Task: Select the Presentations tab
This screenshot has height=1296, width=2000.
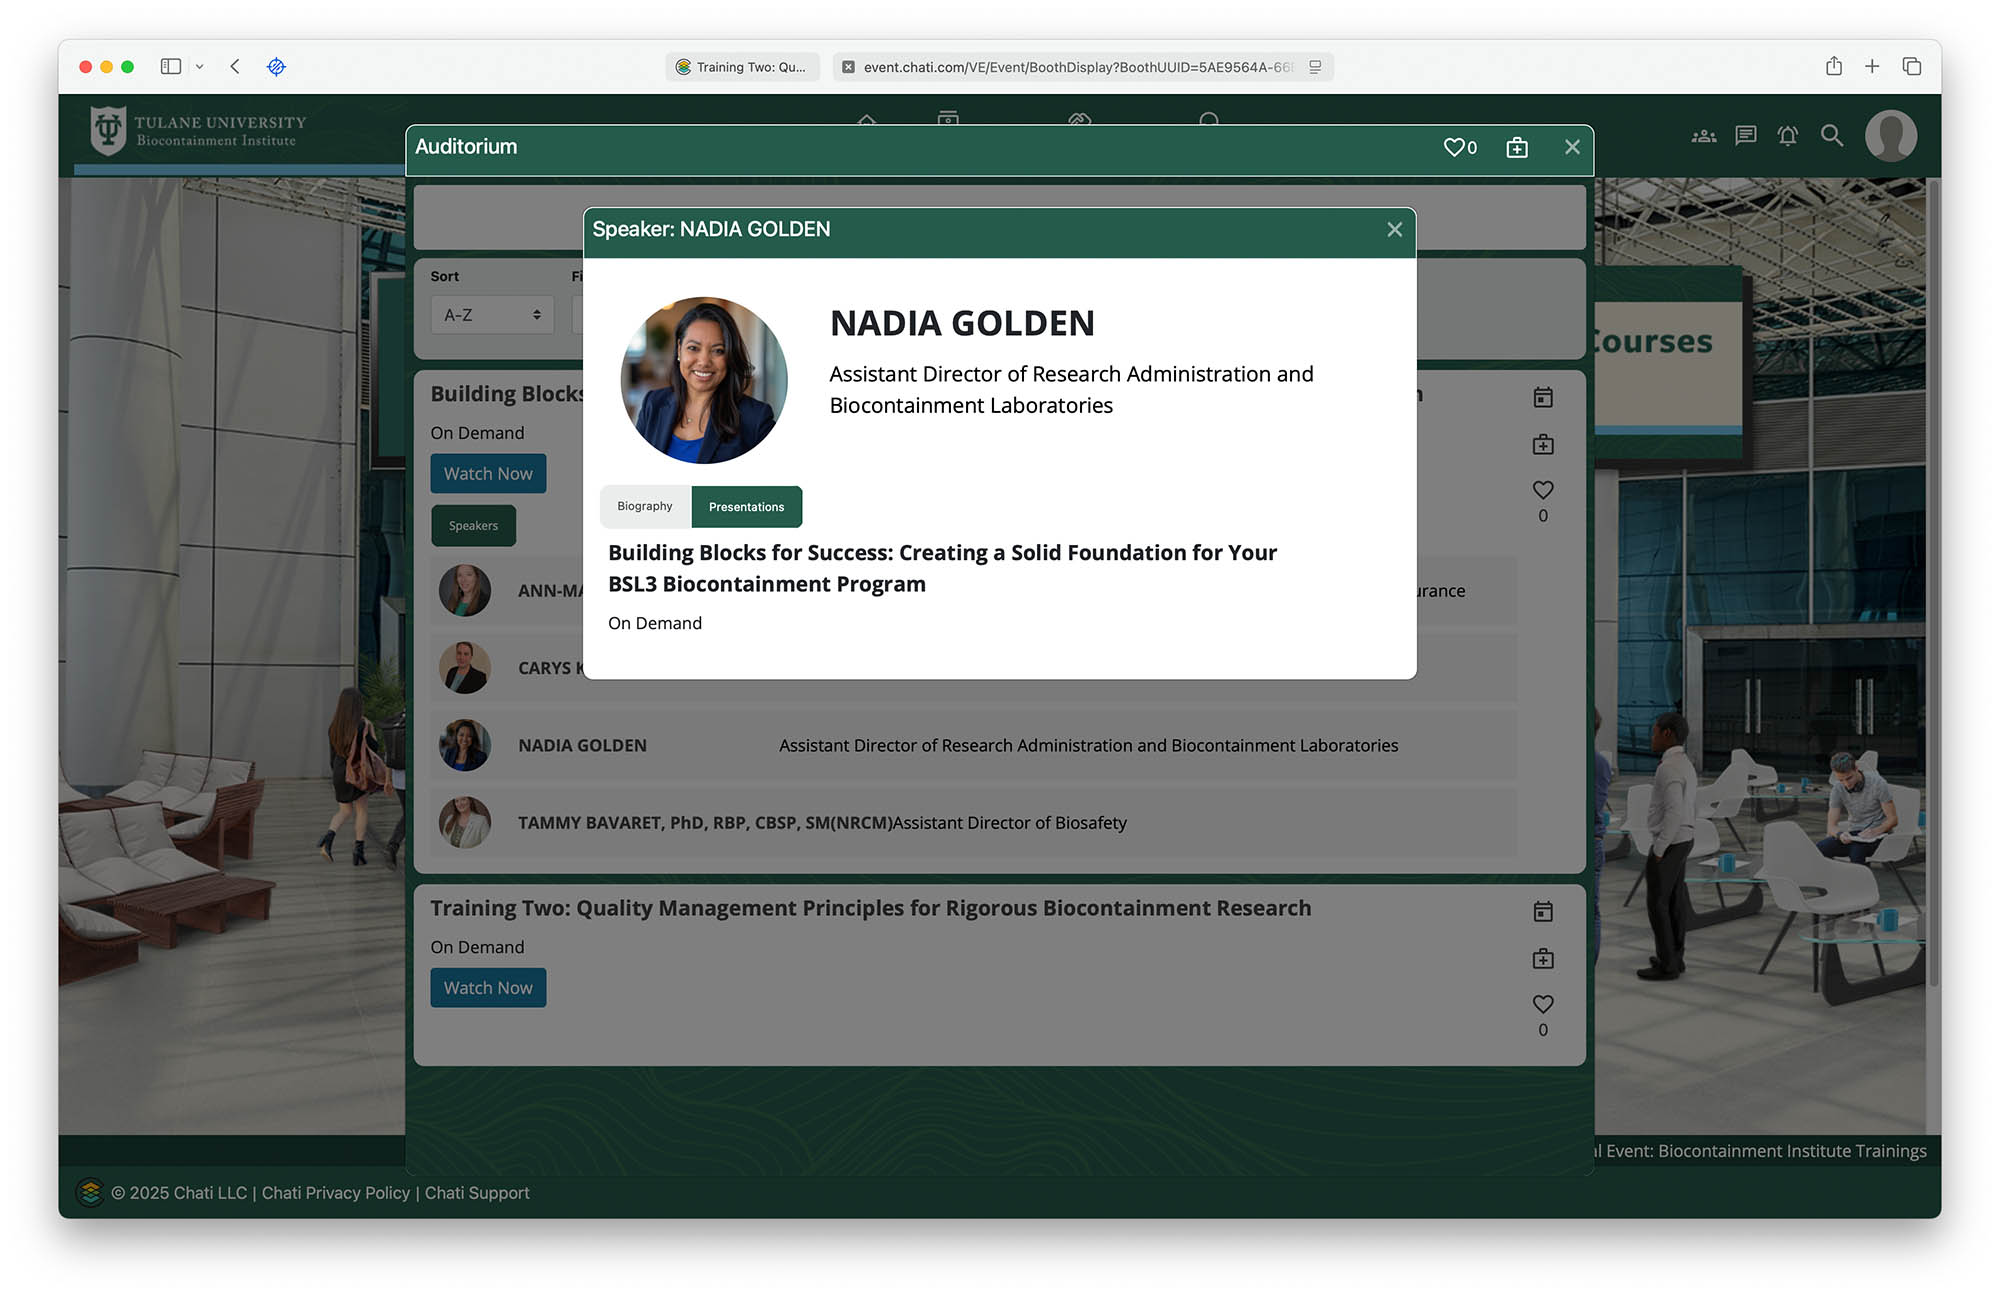Action: (746, 507)
